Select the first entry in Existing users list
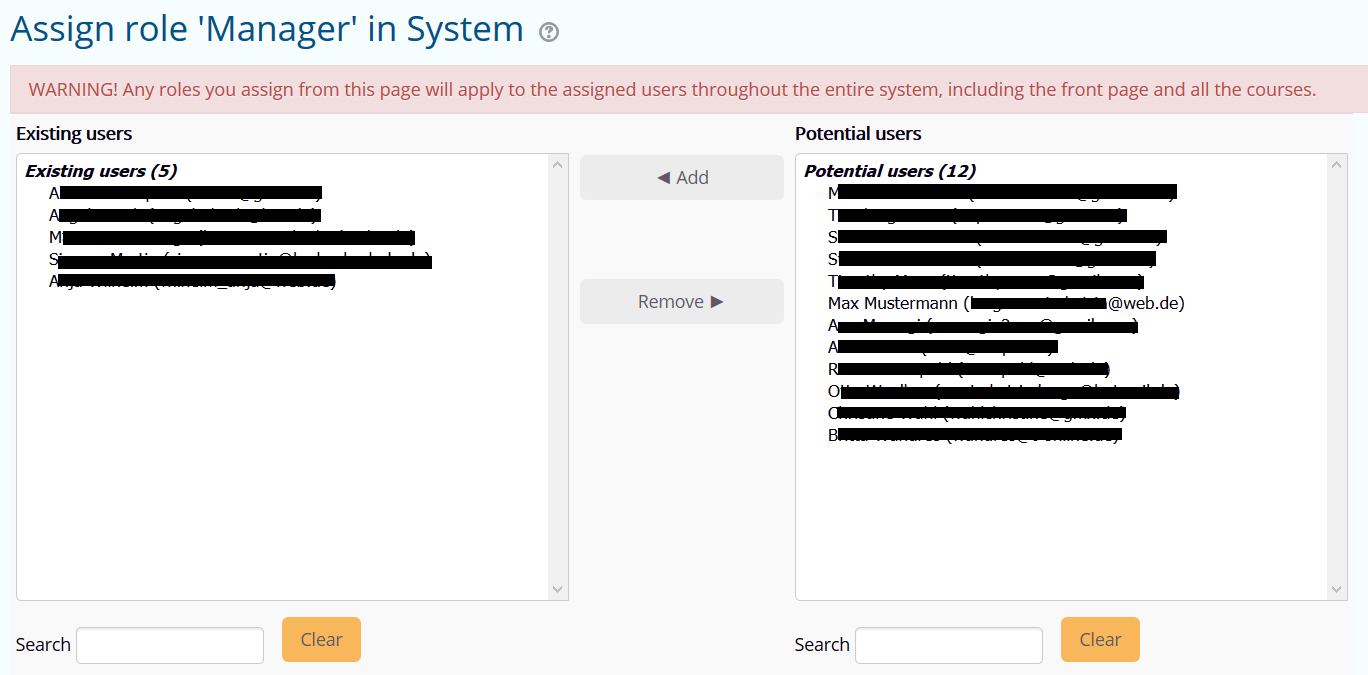 point(185,193)
